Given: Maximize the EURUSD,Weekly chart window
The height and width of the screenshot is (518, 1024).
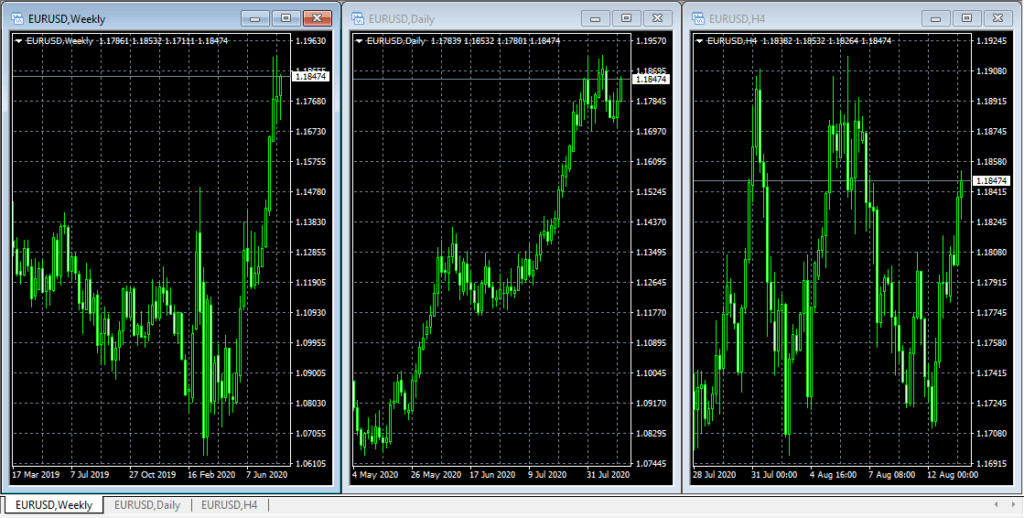Looking at the screenshot, I should [x=286, y=18].
